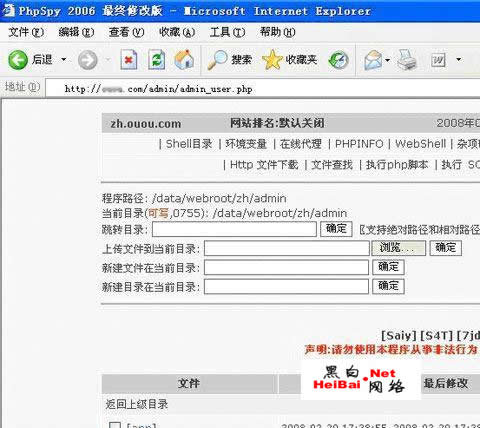
Task: Click the [Saiy] credit text
Action: point(399,335)
